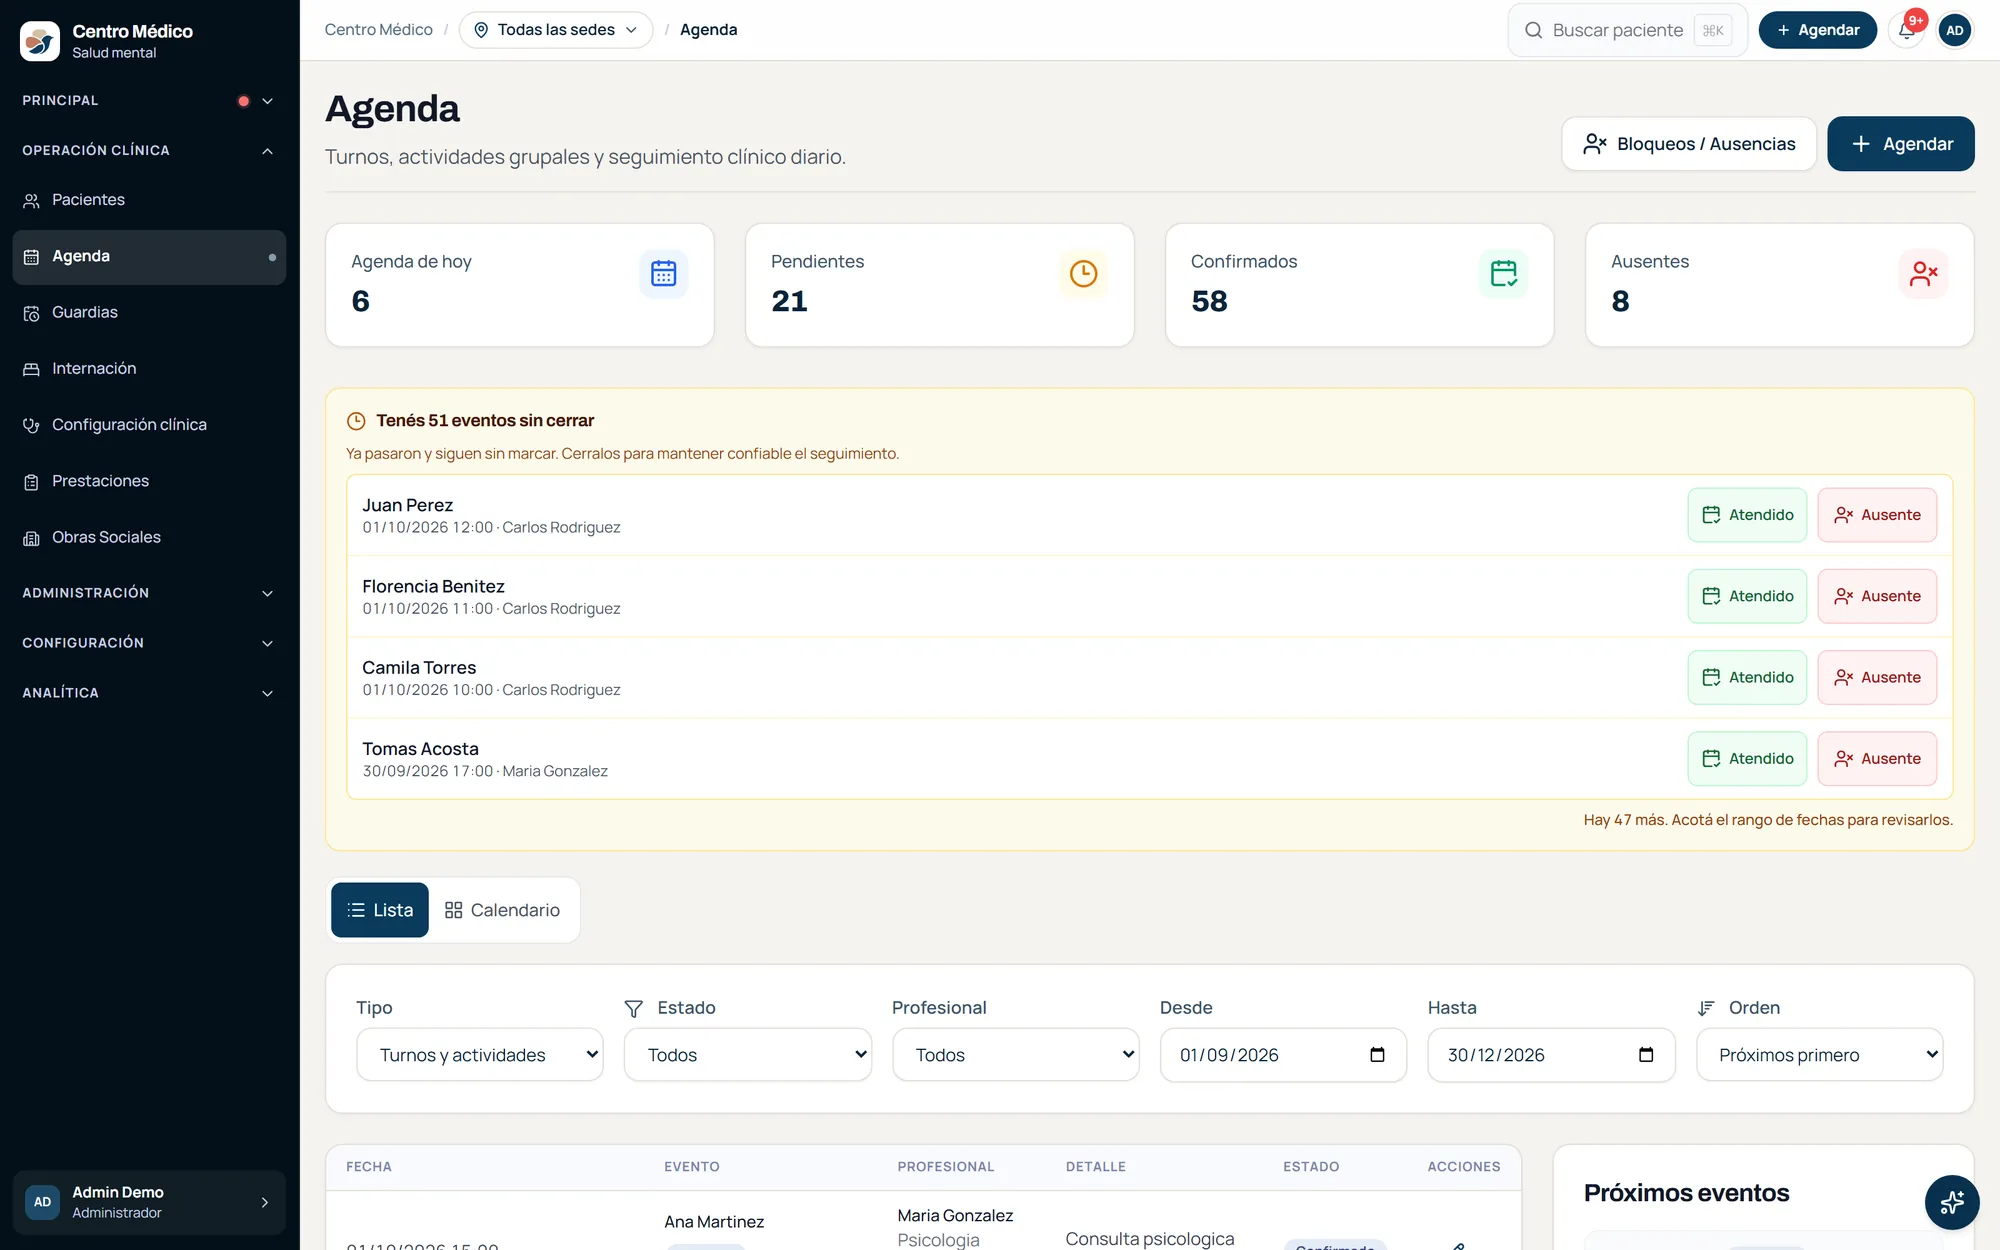Open Internación in the sidebar
Viewport: 2000px width, 1250px height.
coord(149,369)
